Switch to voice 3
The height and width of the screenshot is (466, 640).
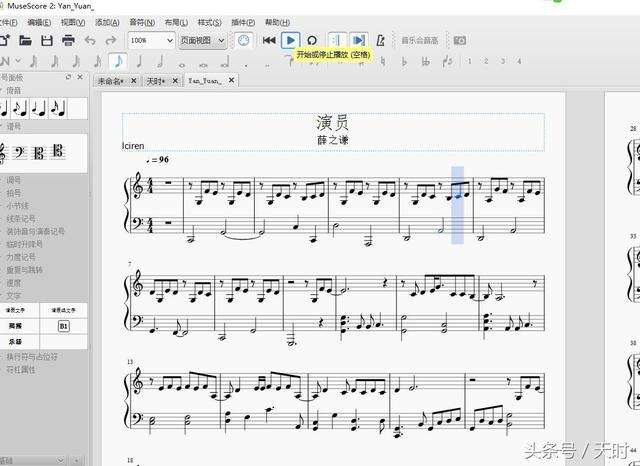(503, 61)
